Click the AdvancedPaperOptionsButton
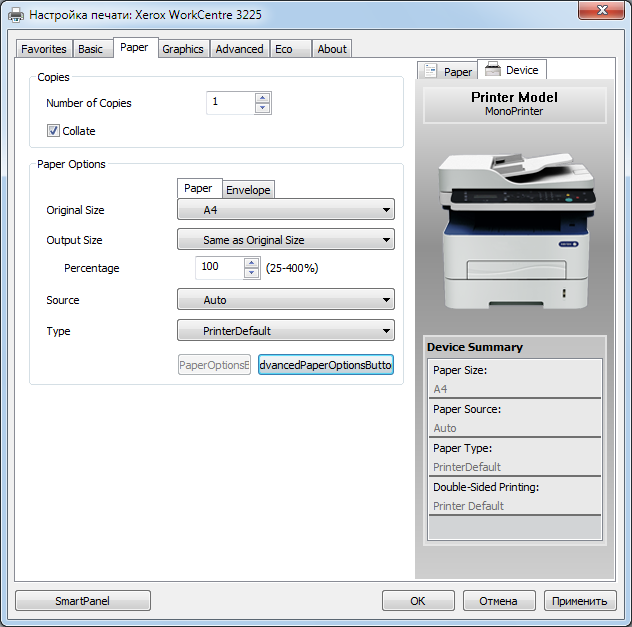Image resolution: width=632 pixels, height=627 pixels. (326, 365)
